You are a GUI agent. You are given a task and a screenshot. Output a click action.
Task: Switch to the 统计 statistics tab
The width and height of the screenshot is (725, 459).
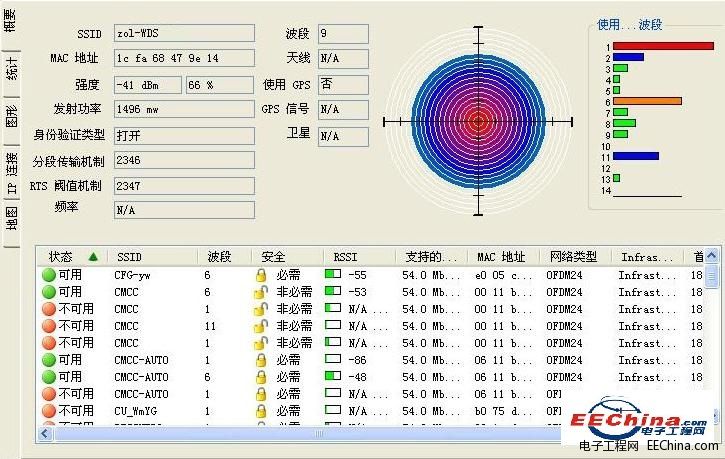pyautogui.click(x=11, y=70)
